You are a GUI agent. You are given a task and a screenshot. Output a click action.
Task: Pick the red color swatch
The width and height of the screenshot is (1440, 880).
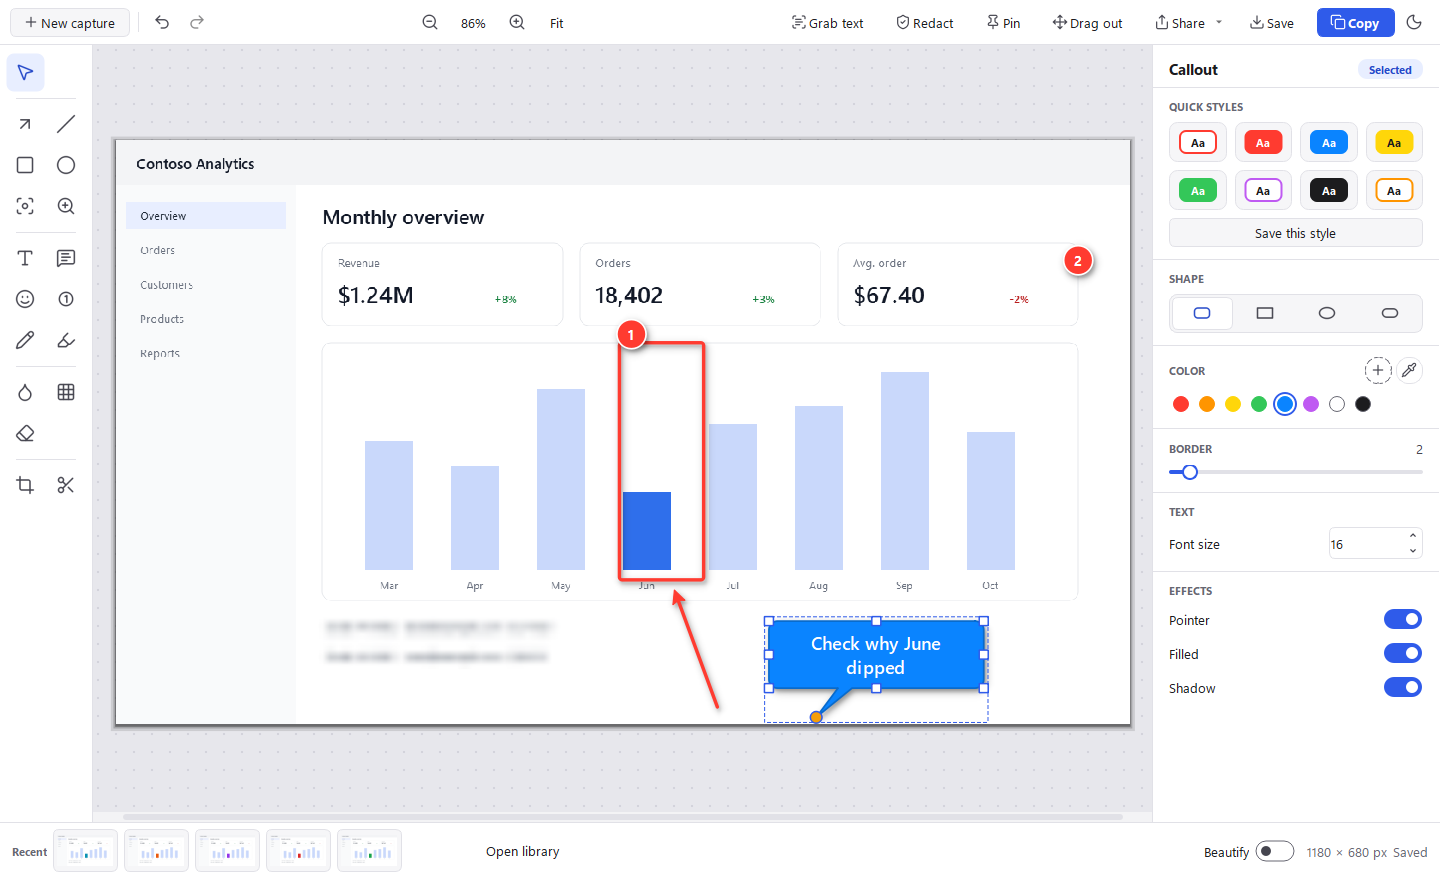(x=1181, y=404)
